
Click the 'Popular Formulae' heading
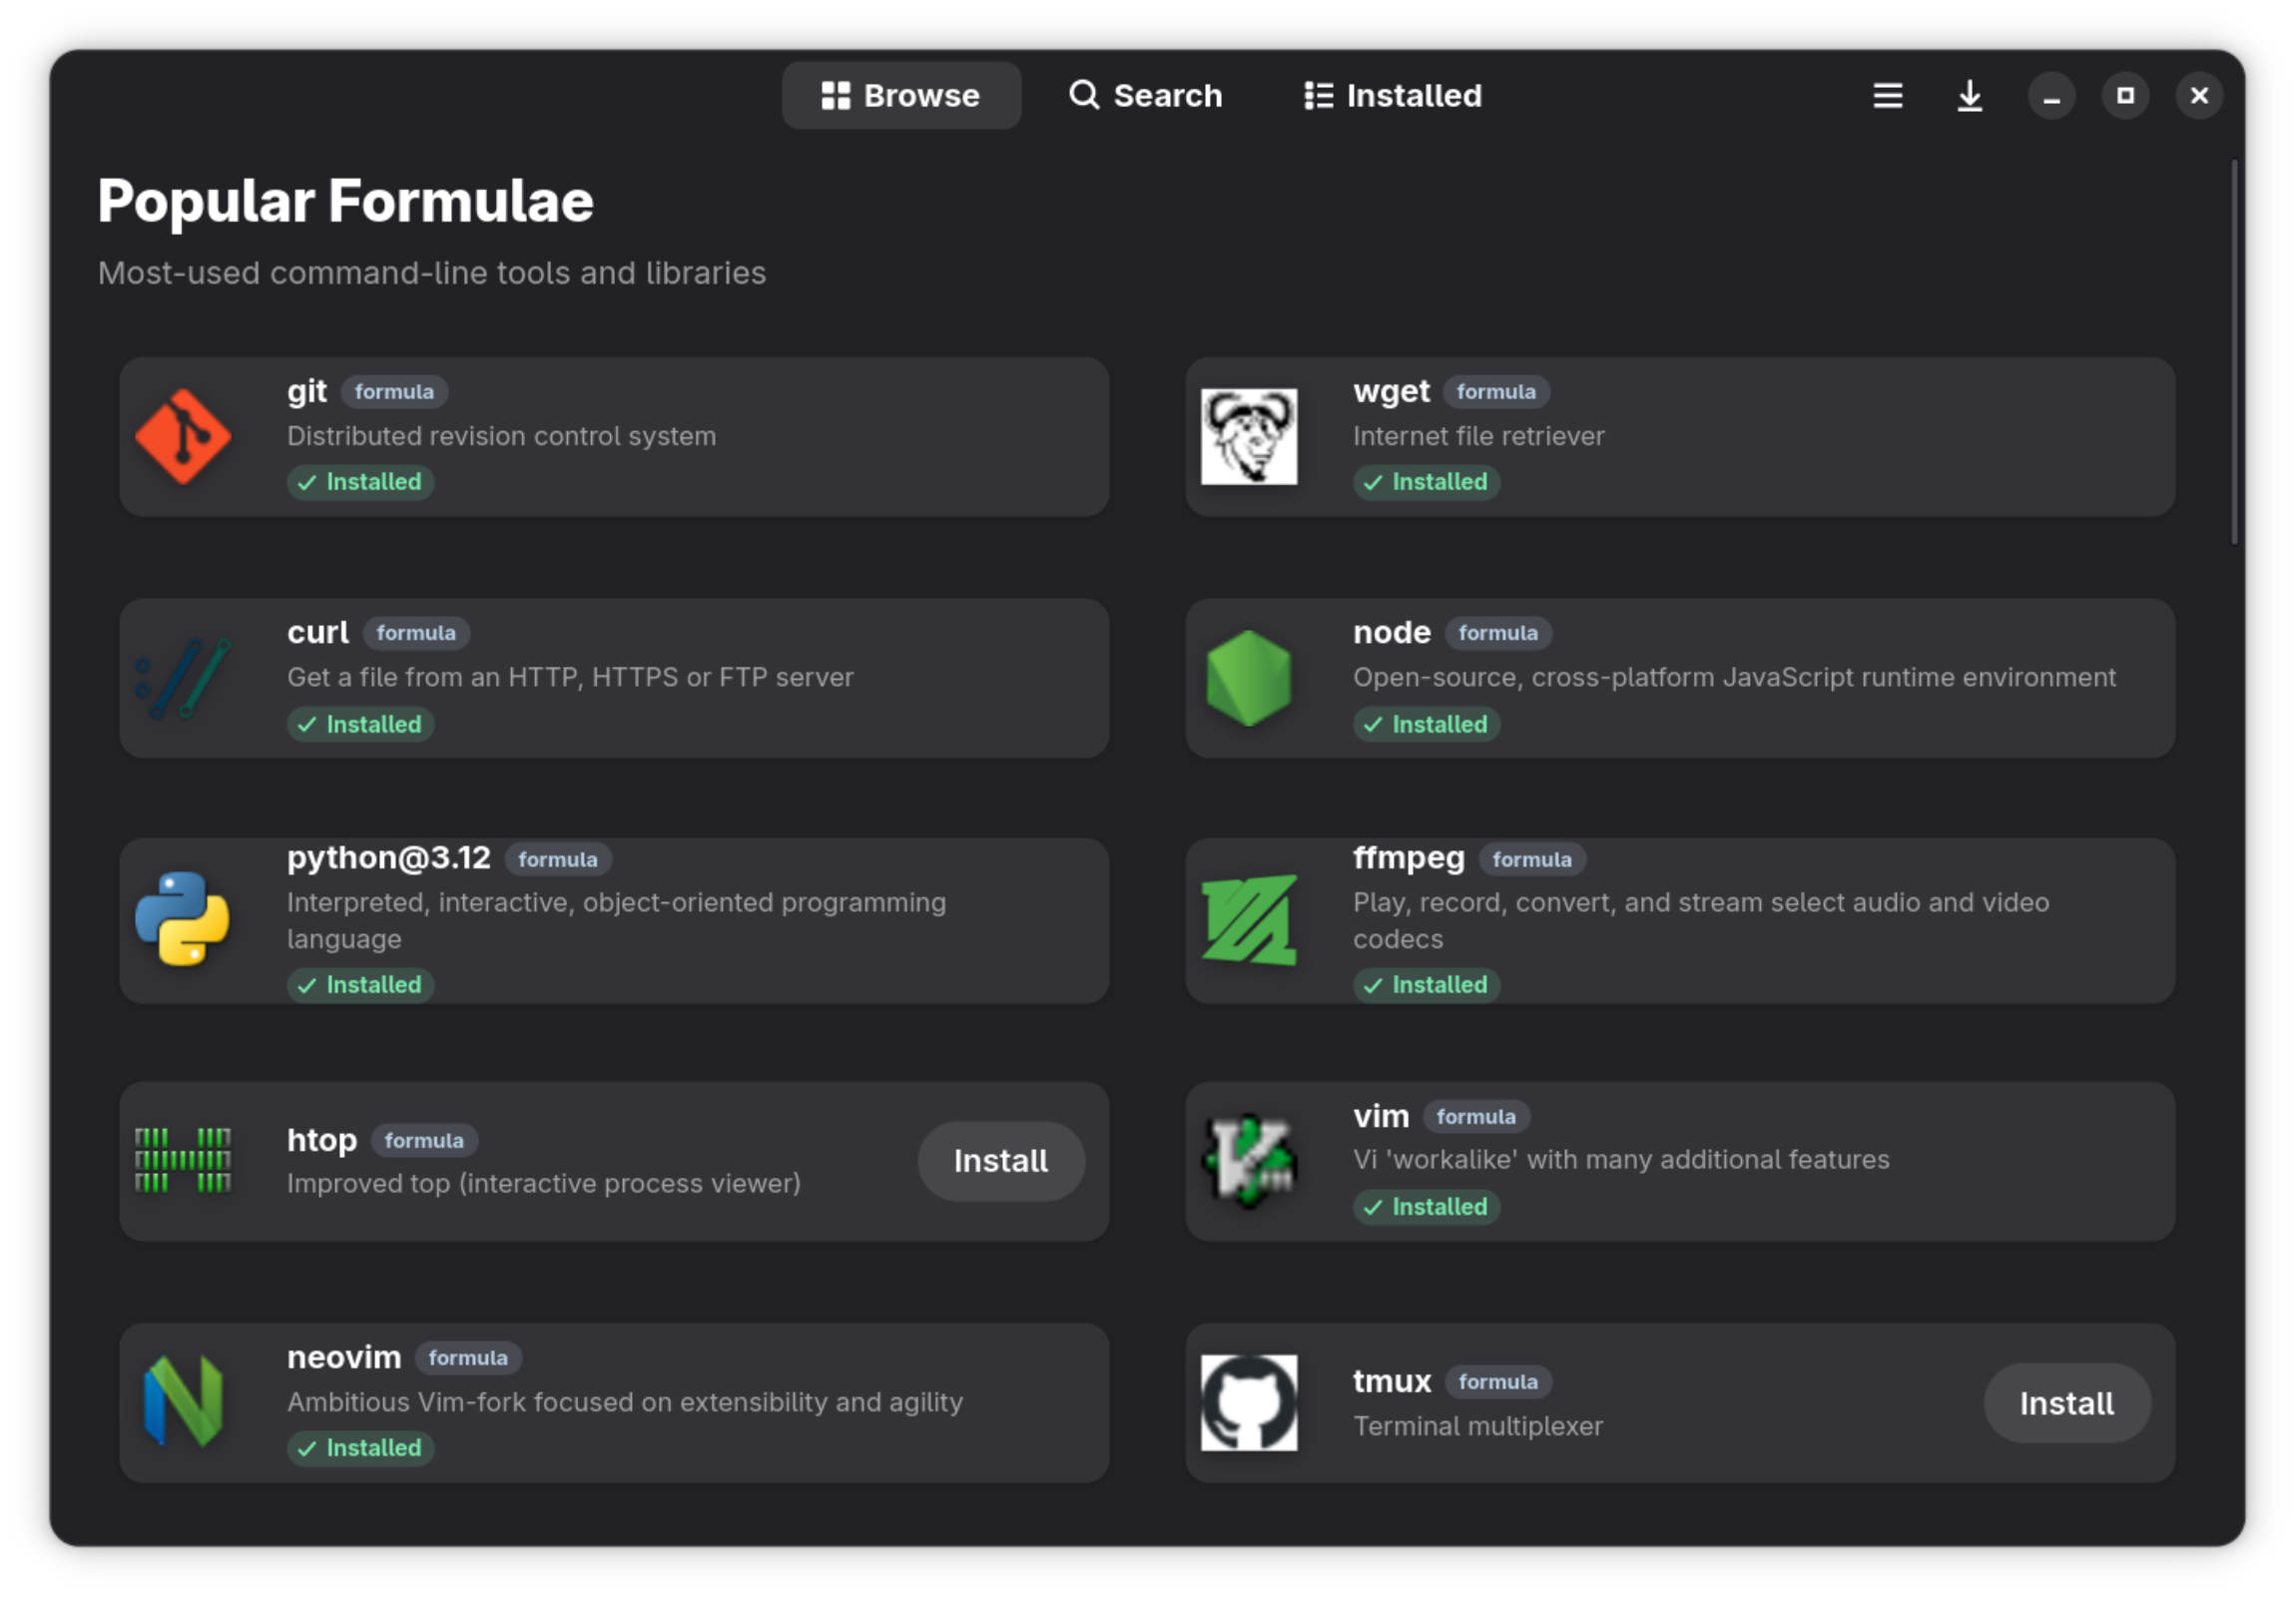(345, 201)
